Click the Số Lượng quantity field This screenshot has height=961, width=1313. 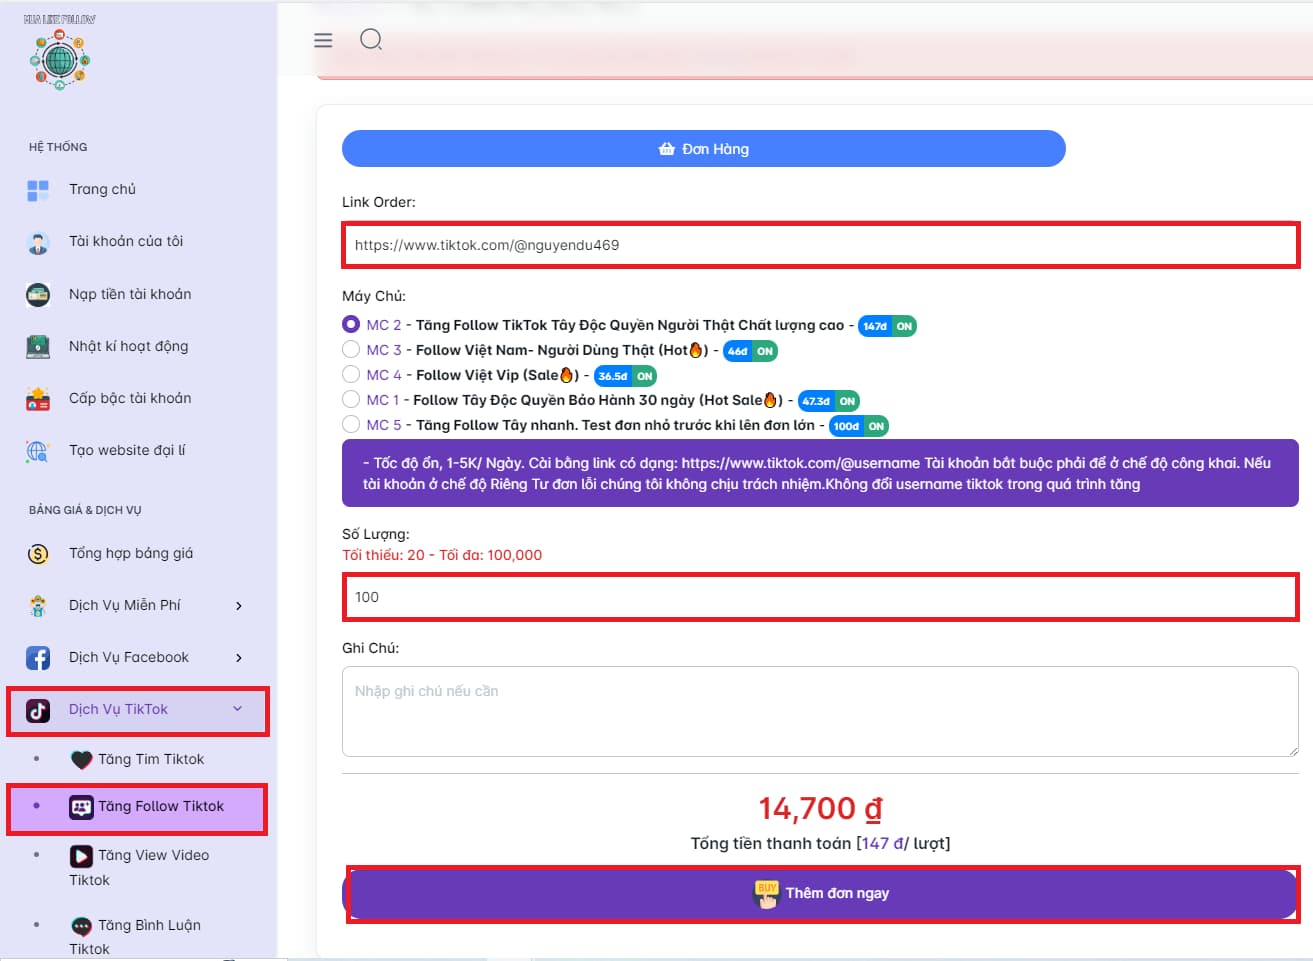click(x=821, y=597)
